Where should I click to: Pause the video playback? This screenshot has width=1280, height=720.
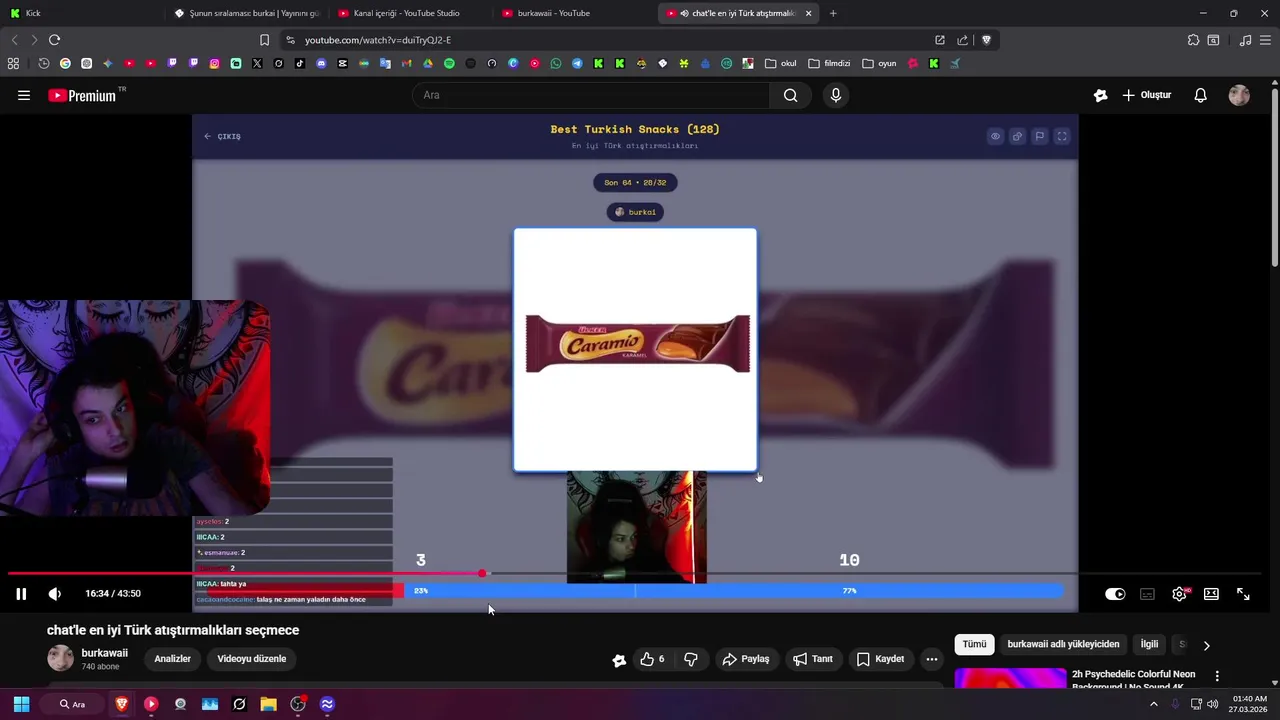pos(21,594)
